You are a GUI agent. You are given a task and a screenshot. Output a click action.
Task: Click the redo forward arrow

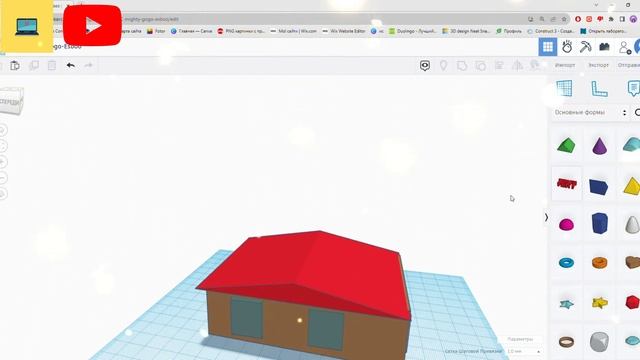pyautogui.click(x=88, y=65)
